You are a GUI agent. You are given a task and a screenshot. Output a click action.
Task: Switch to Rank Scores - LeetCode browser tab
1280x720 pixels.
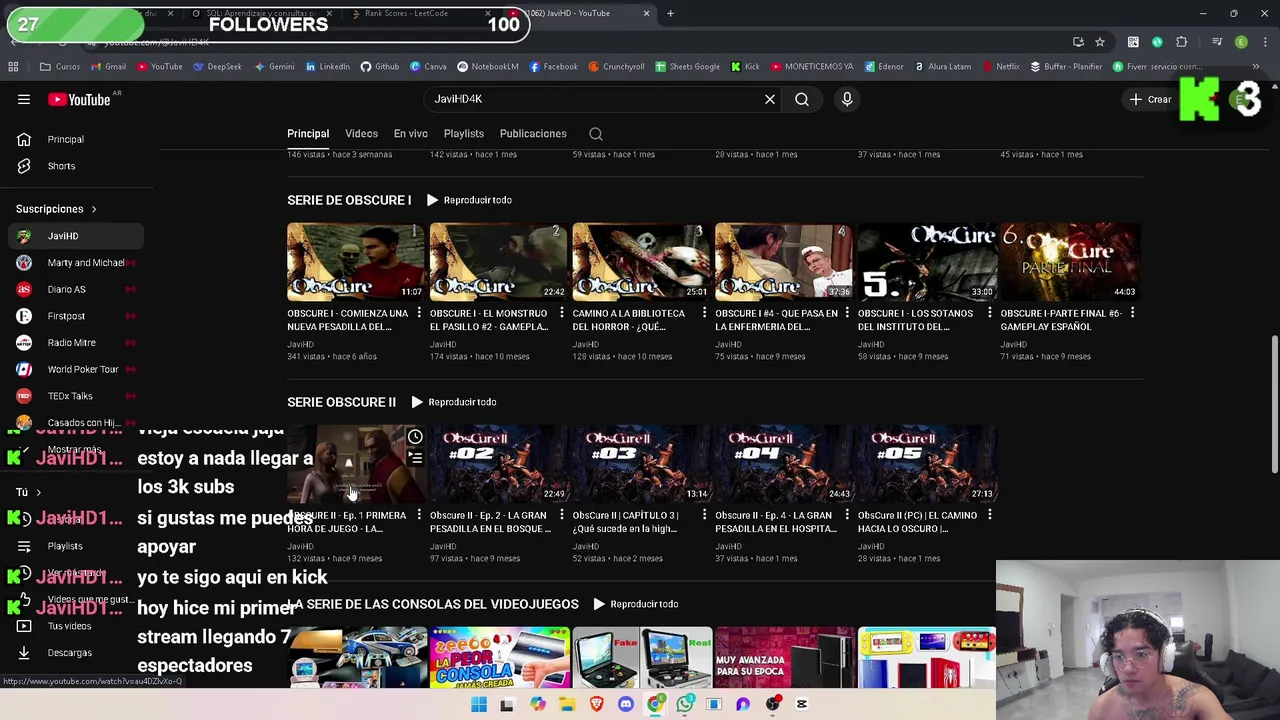click(418, 13)
